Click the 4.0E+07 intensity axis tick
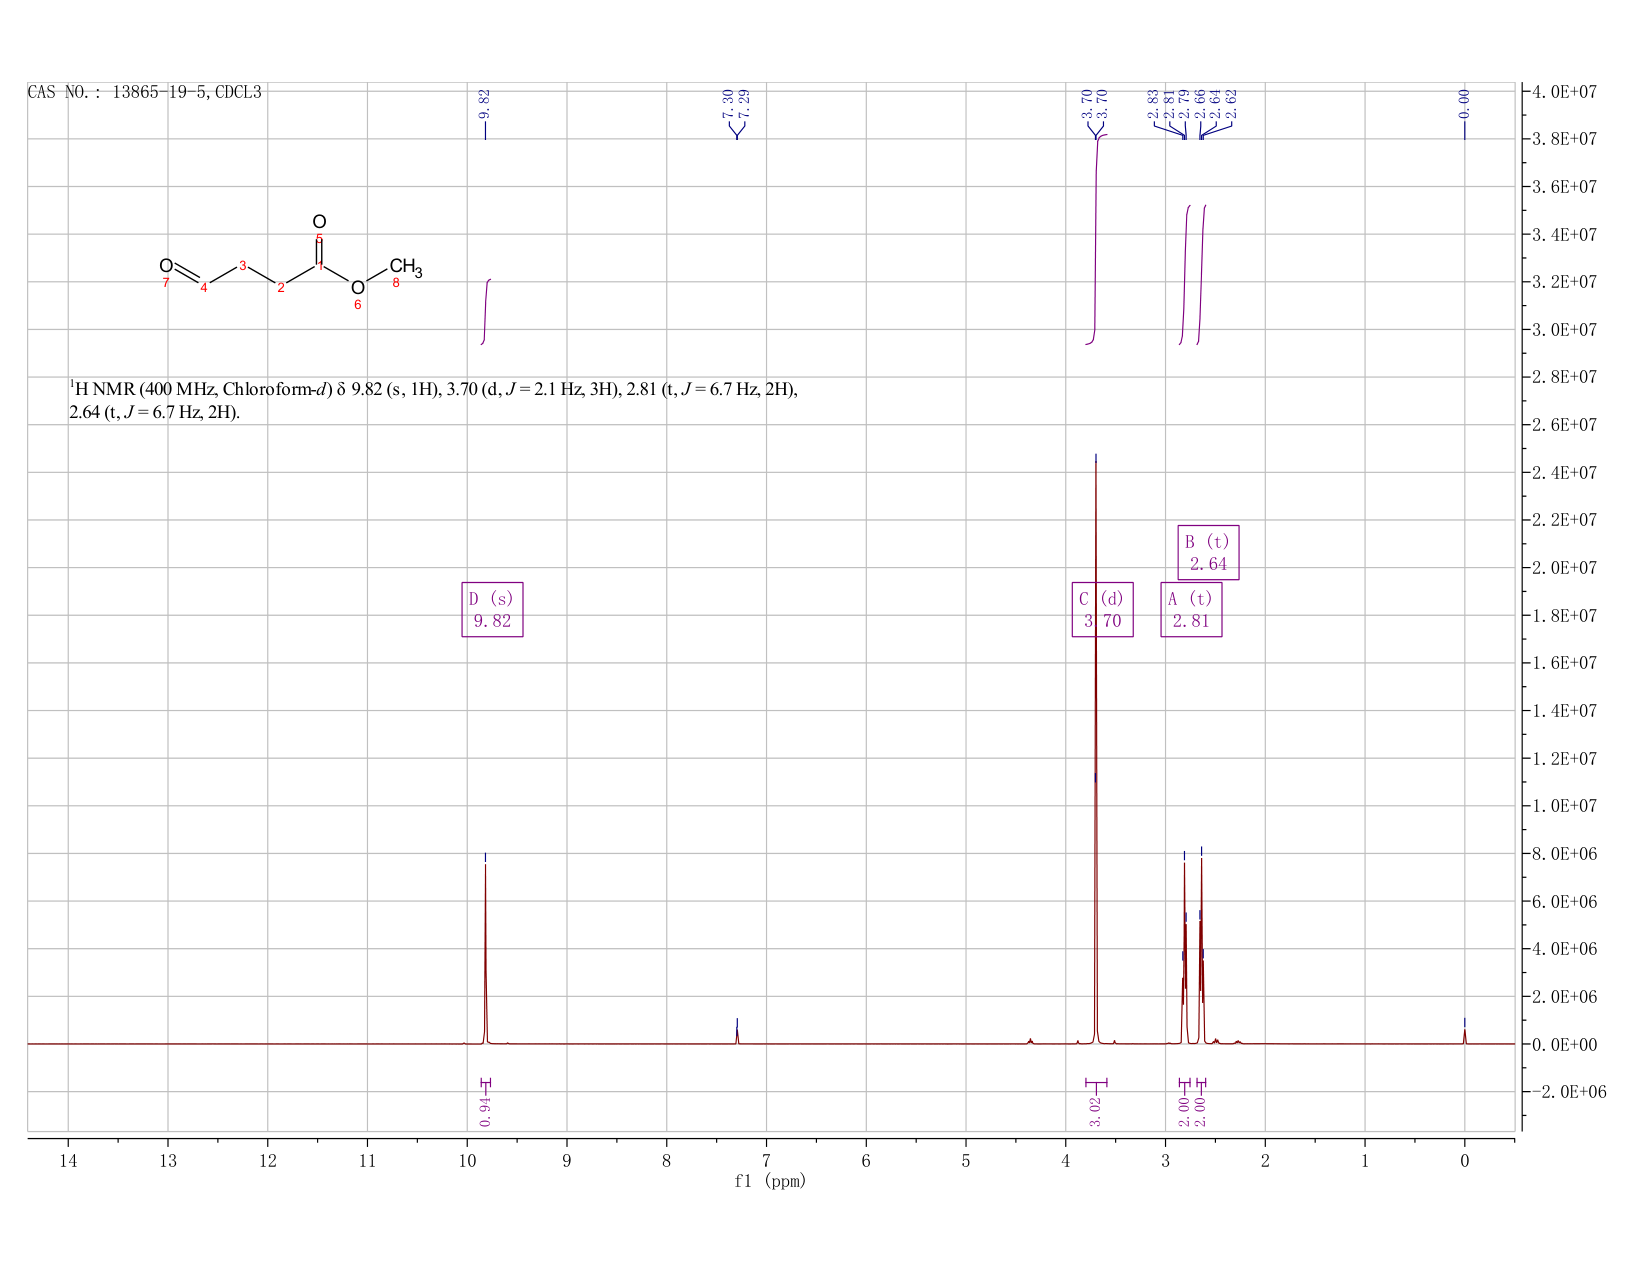 1565,92
